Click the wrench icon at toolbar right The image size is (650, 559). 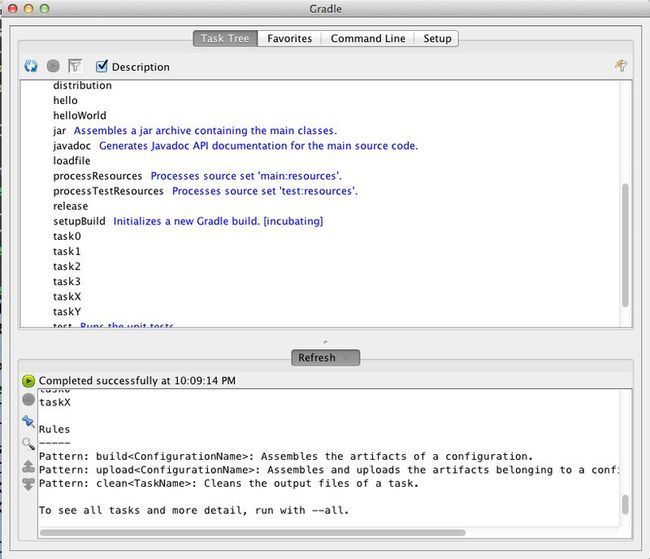(621, 66)
